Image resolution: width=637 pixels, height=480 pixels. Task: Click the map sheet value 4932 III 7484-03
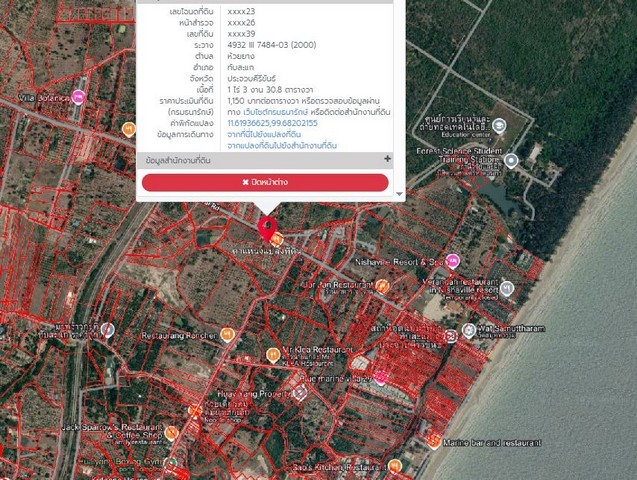click(x=272, y=45)
